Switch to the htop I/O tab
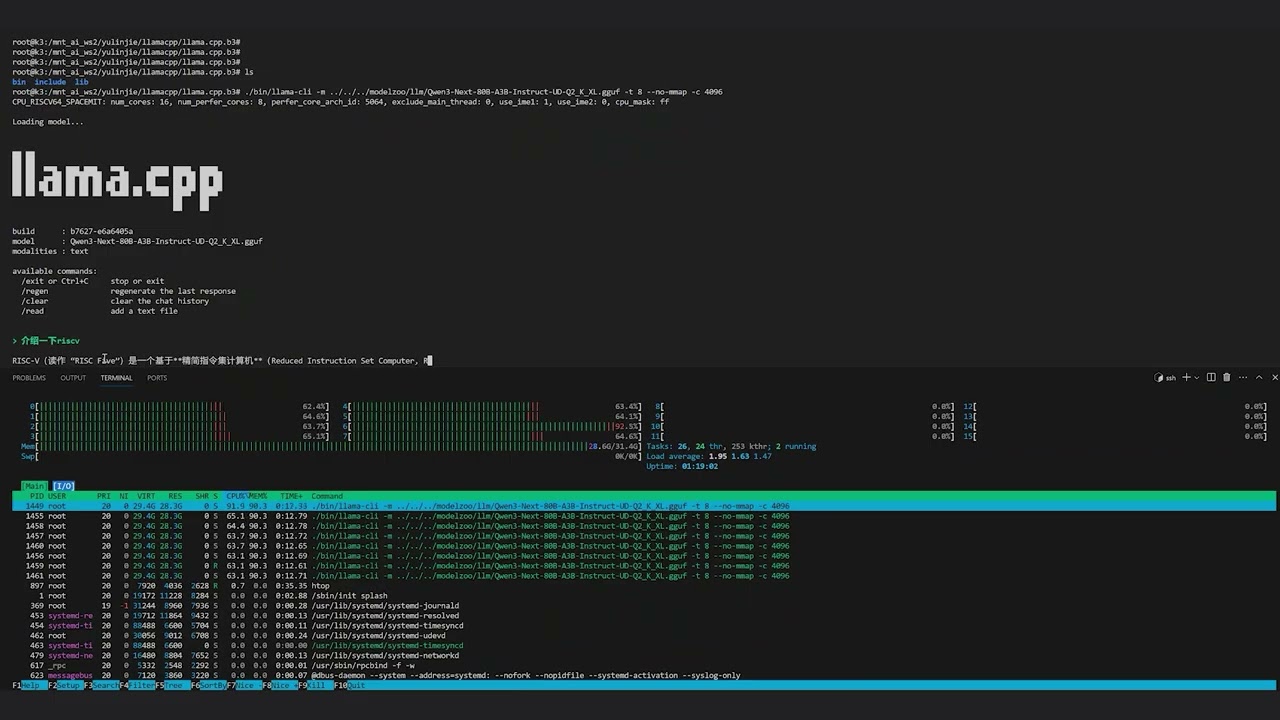The width and height of the screenshot is (1280, 720). [x=64, y=486]
